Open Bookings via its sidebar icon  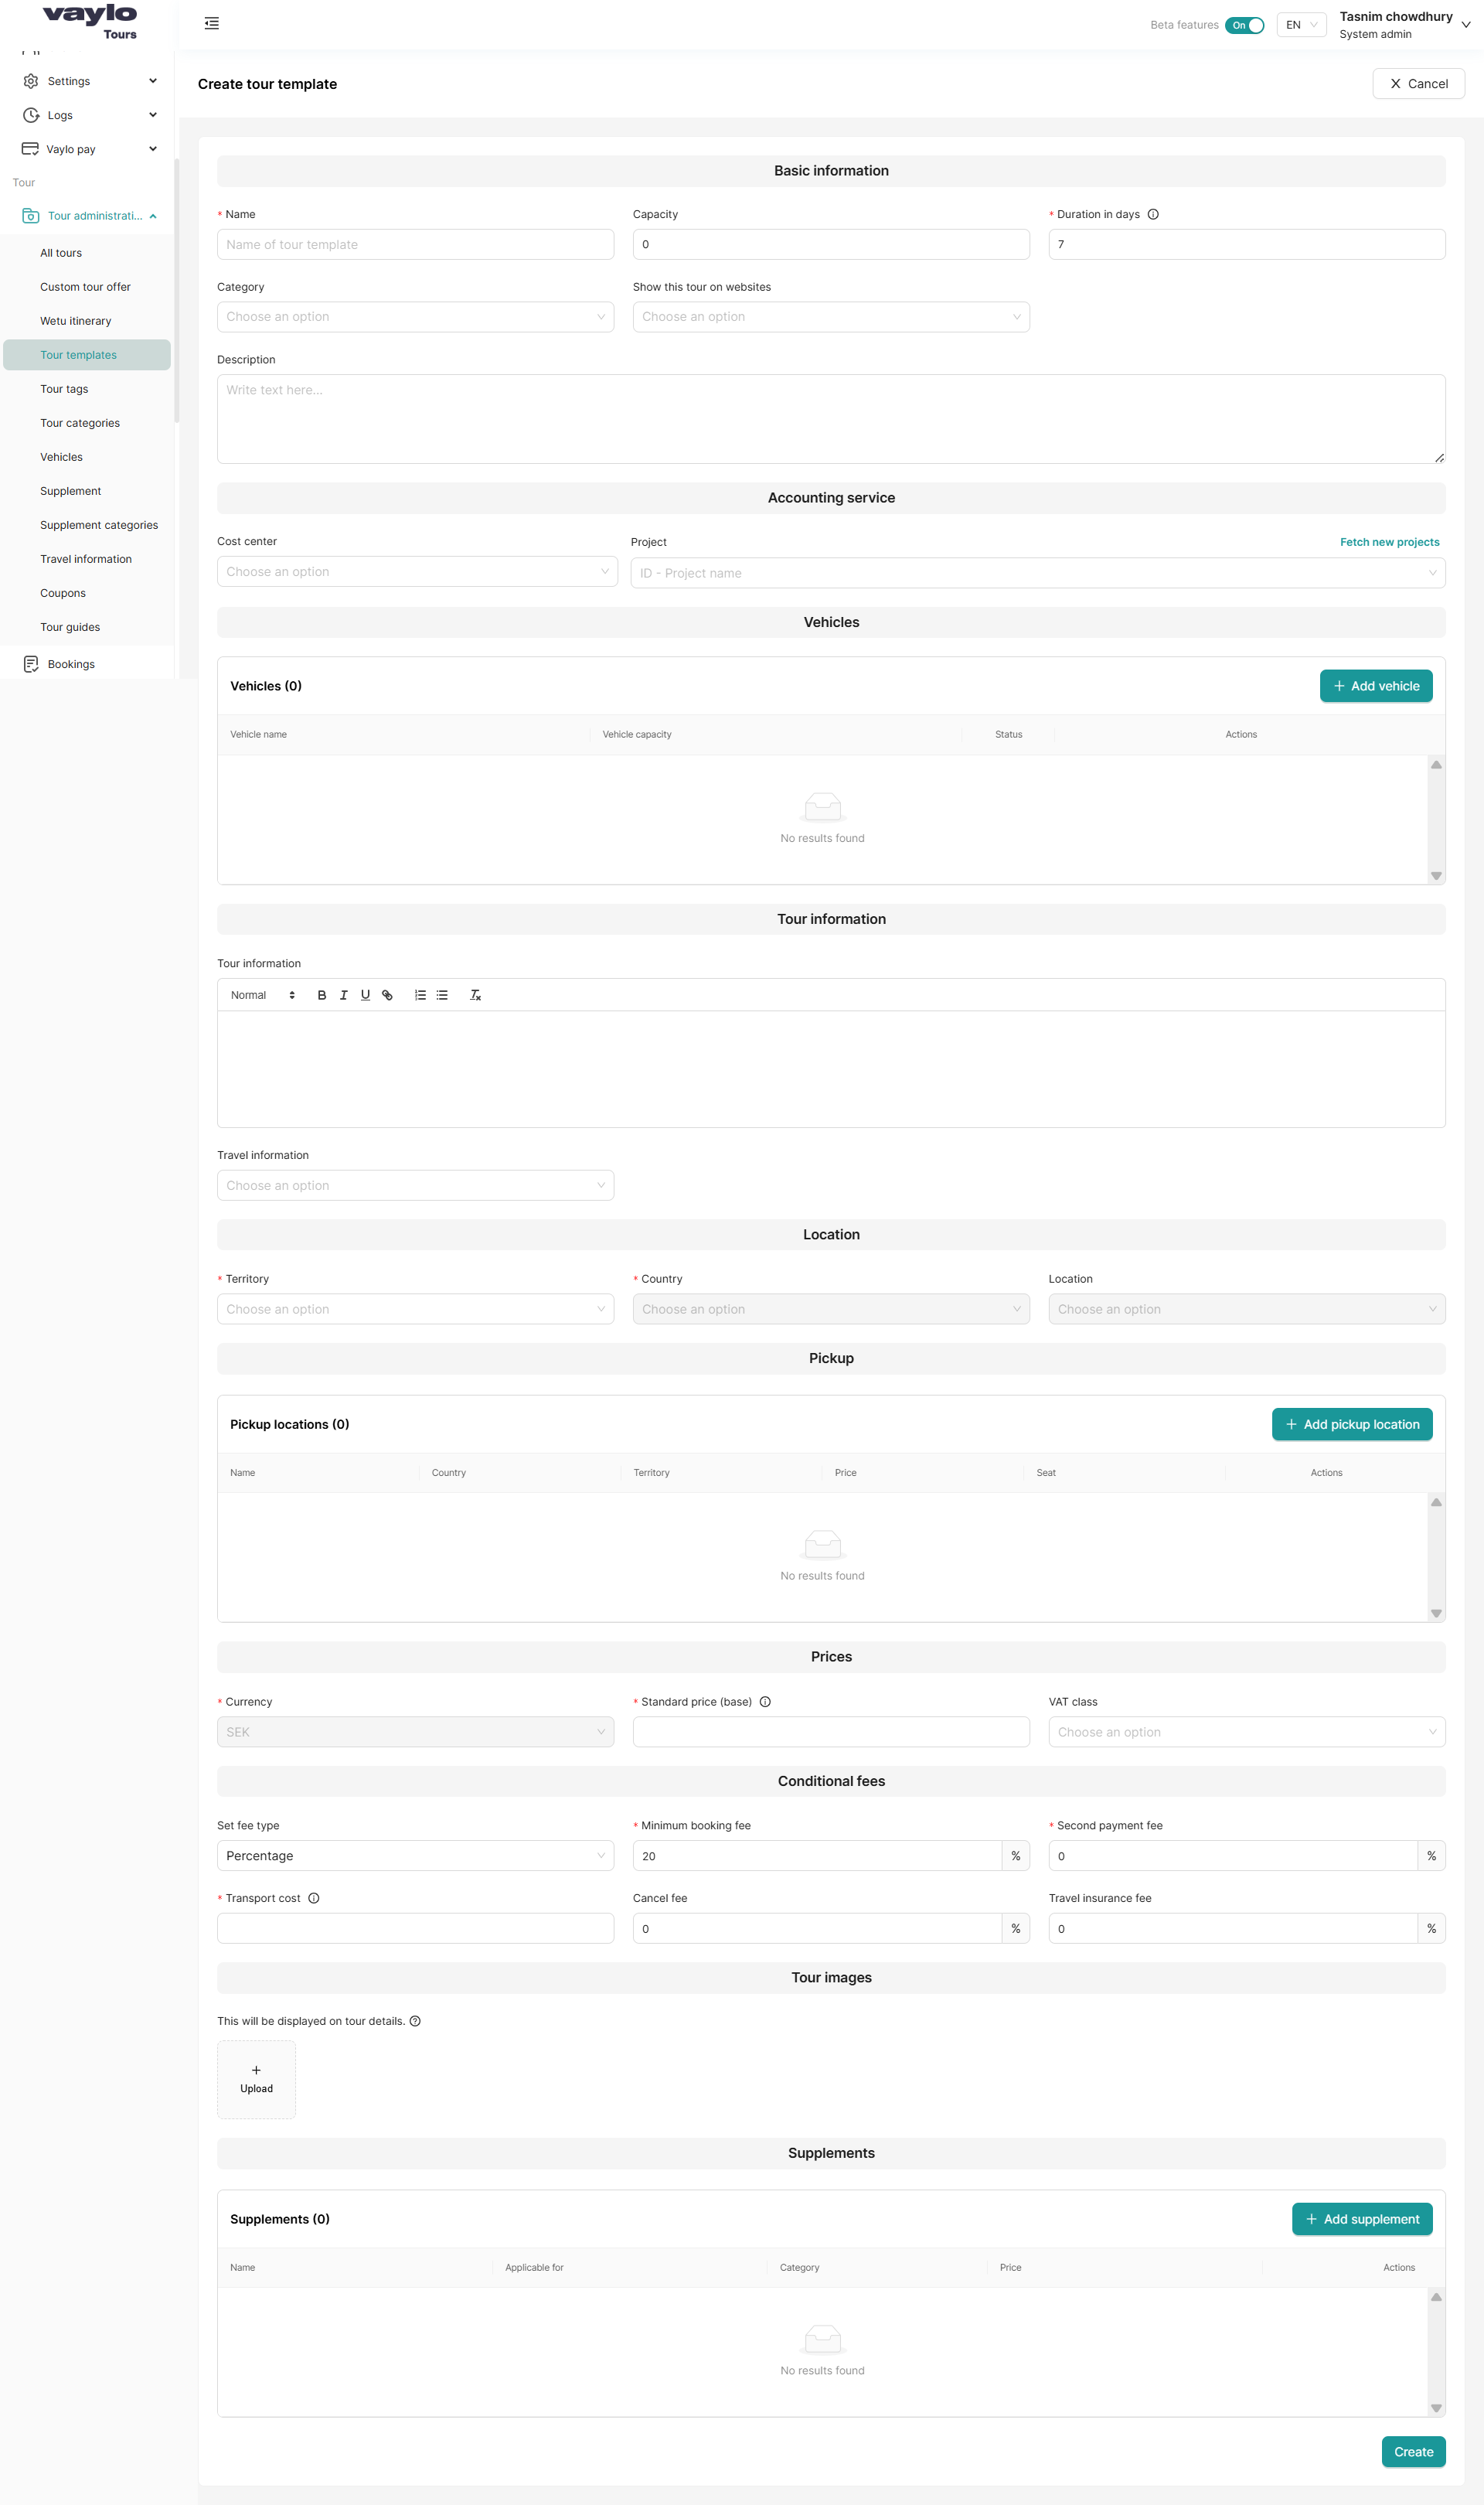31,663
